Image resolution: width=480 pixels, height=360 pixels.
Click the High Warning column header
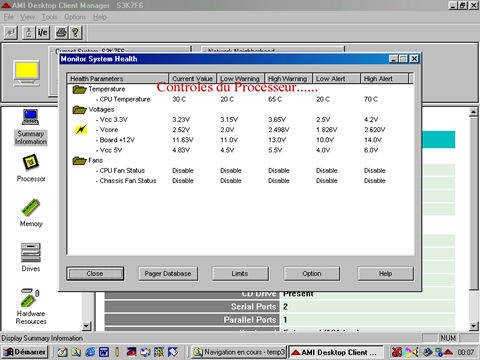(x=288, y=79)
